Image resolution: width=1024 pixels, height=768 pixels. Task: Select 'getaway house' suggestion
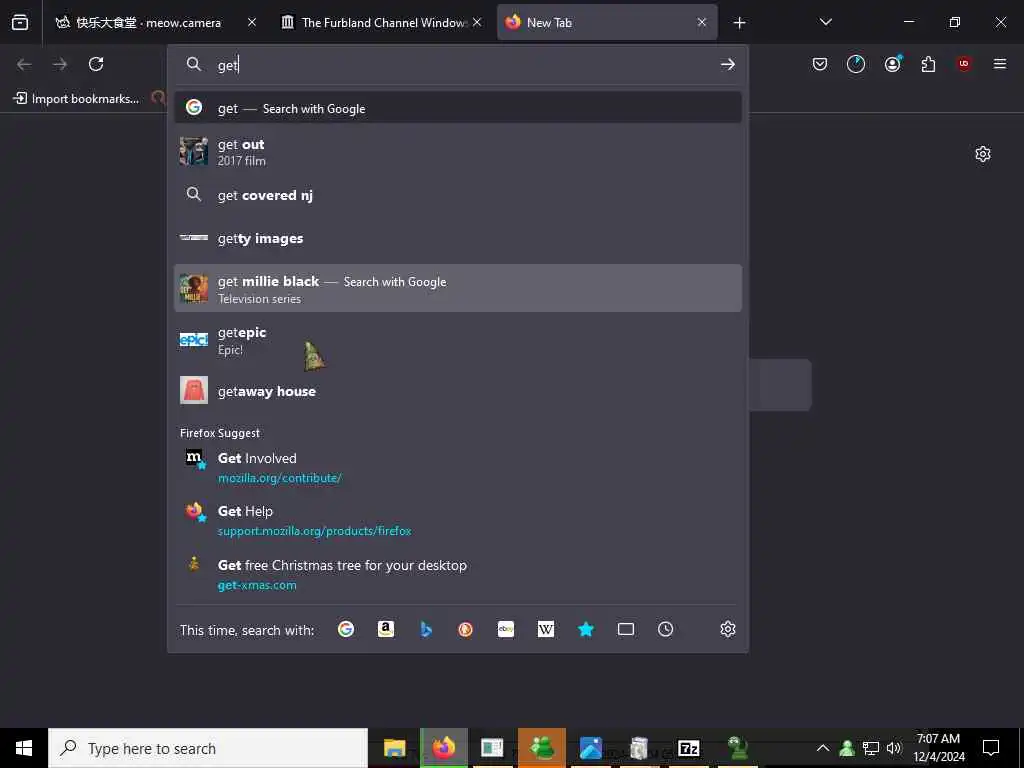458,391
